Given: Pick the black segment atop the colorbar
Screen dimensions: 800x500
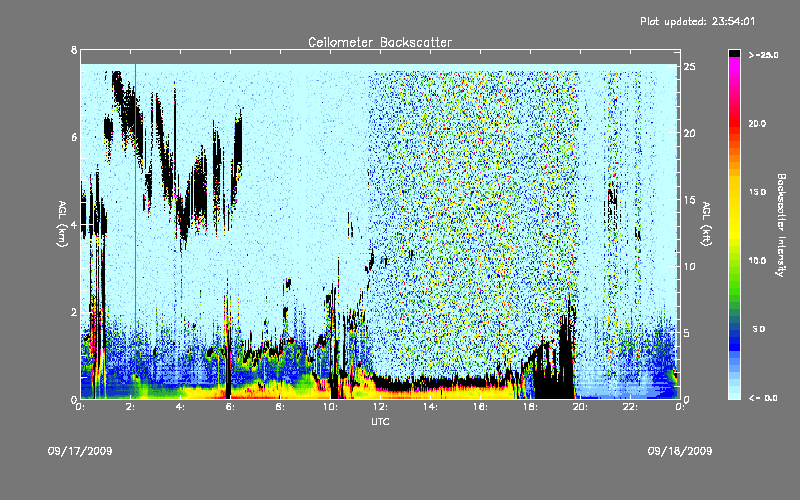Looking at the screenshot, I should click(734, 53).
